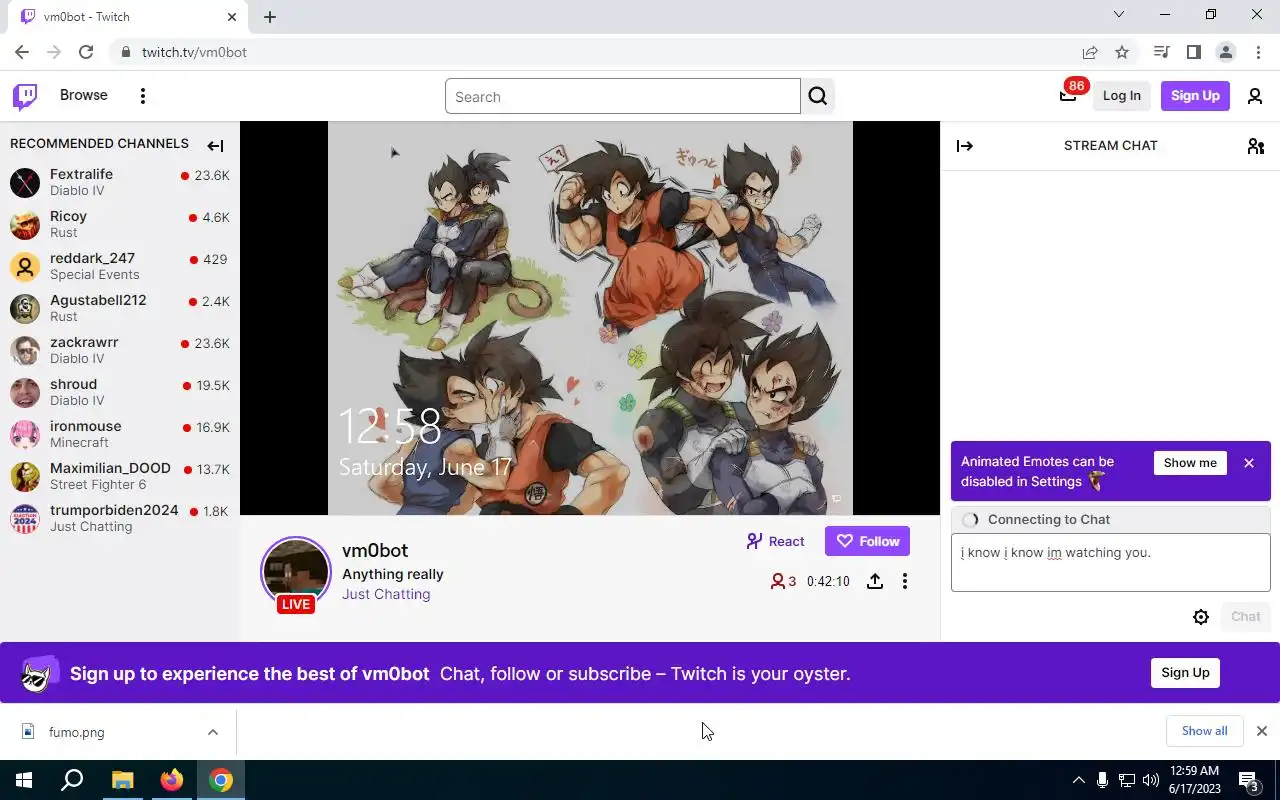1280x800 pixels.
Task: Open the Chrome three-dot menu
Action: [x=1257, y=52]
